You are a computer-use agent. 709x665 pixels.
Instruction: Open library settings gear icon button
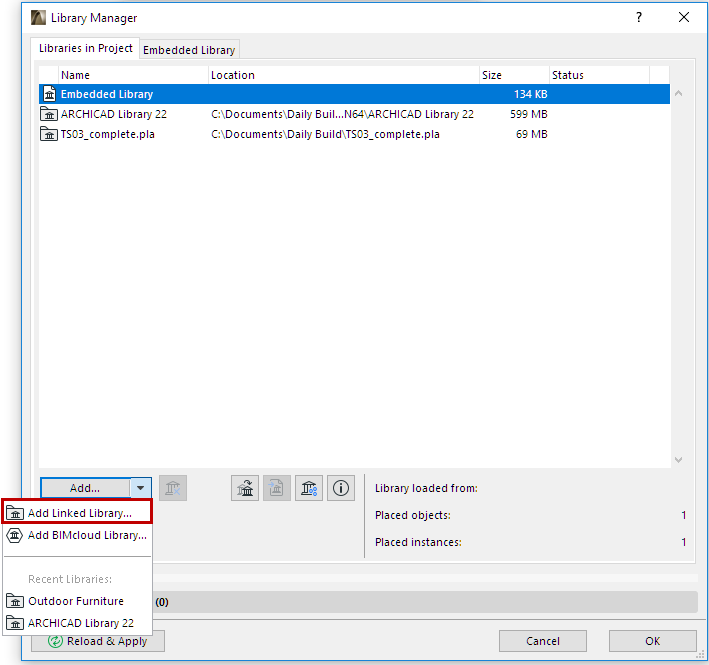click(309, 488)
